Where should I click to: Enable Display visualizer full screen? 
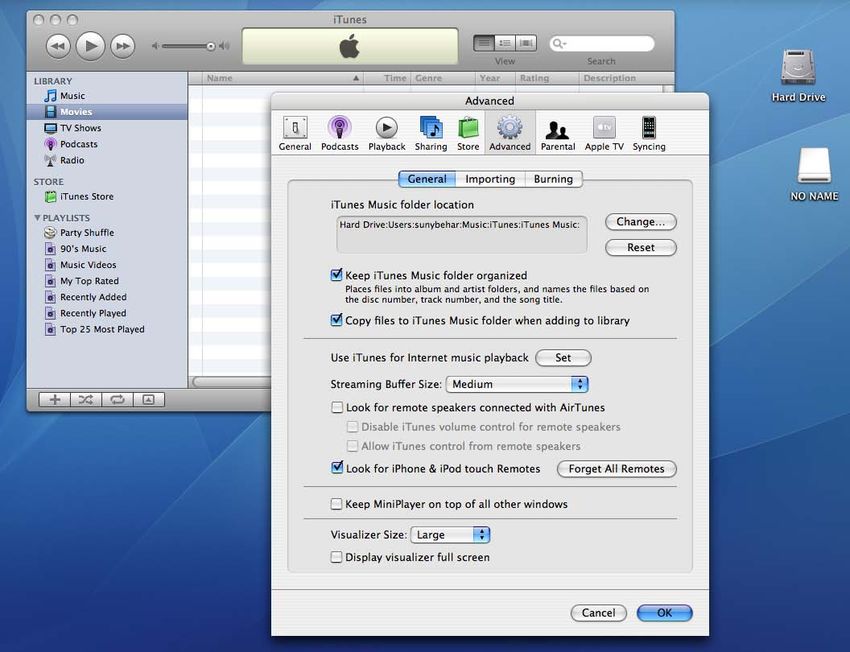337,557
